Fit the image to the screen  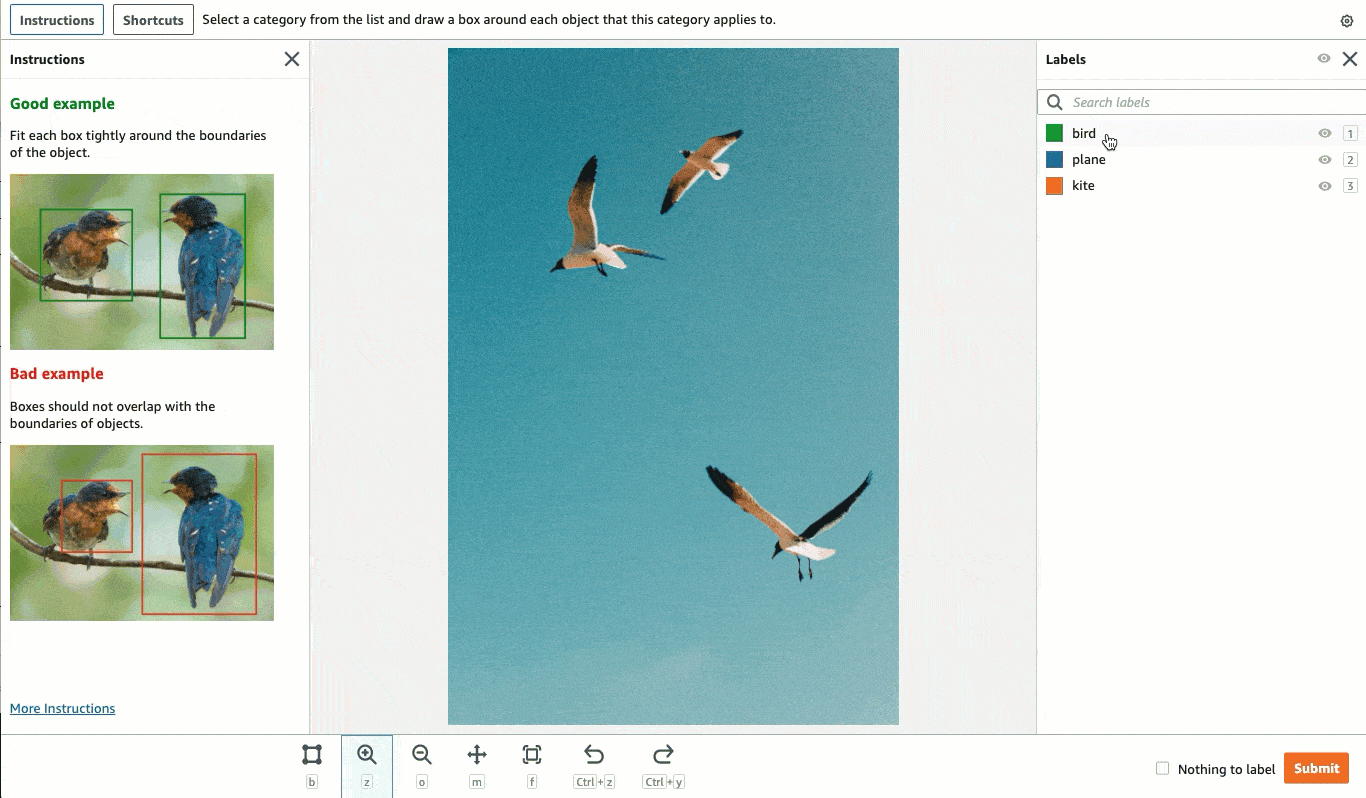[532, 755]
